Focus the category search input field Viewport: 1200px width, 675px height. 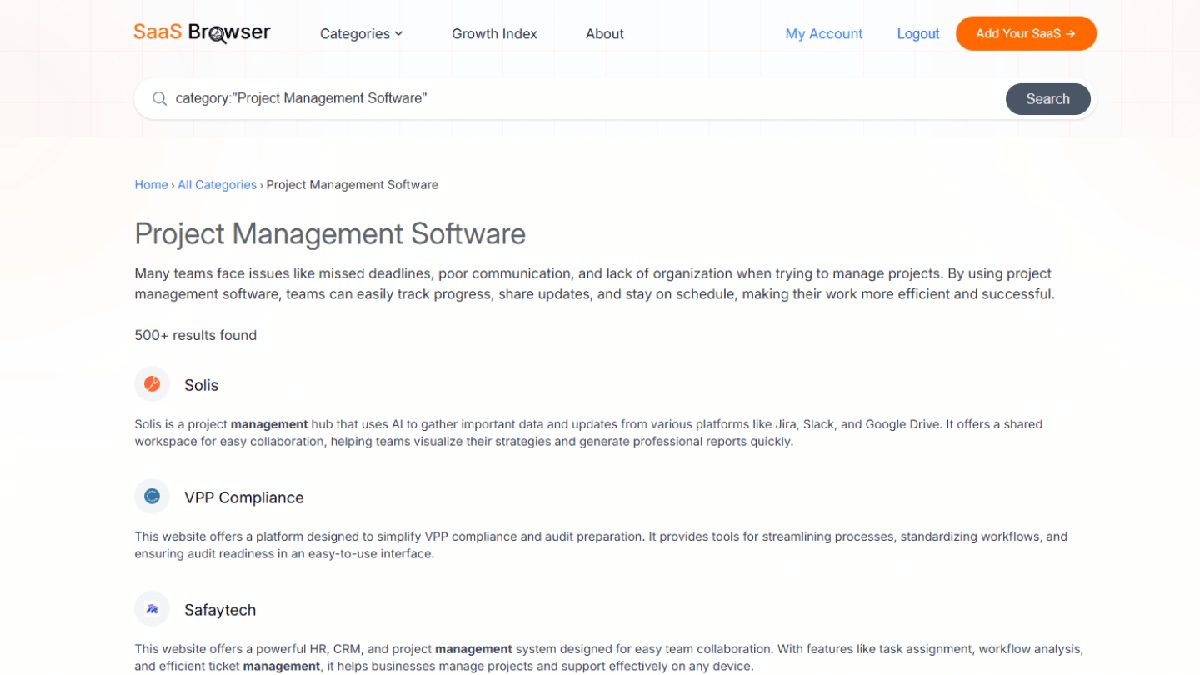pyautogui.click(x=580, y=98)
